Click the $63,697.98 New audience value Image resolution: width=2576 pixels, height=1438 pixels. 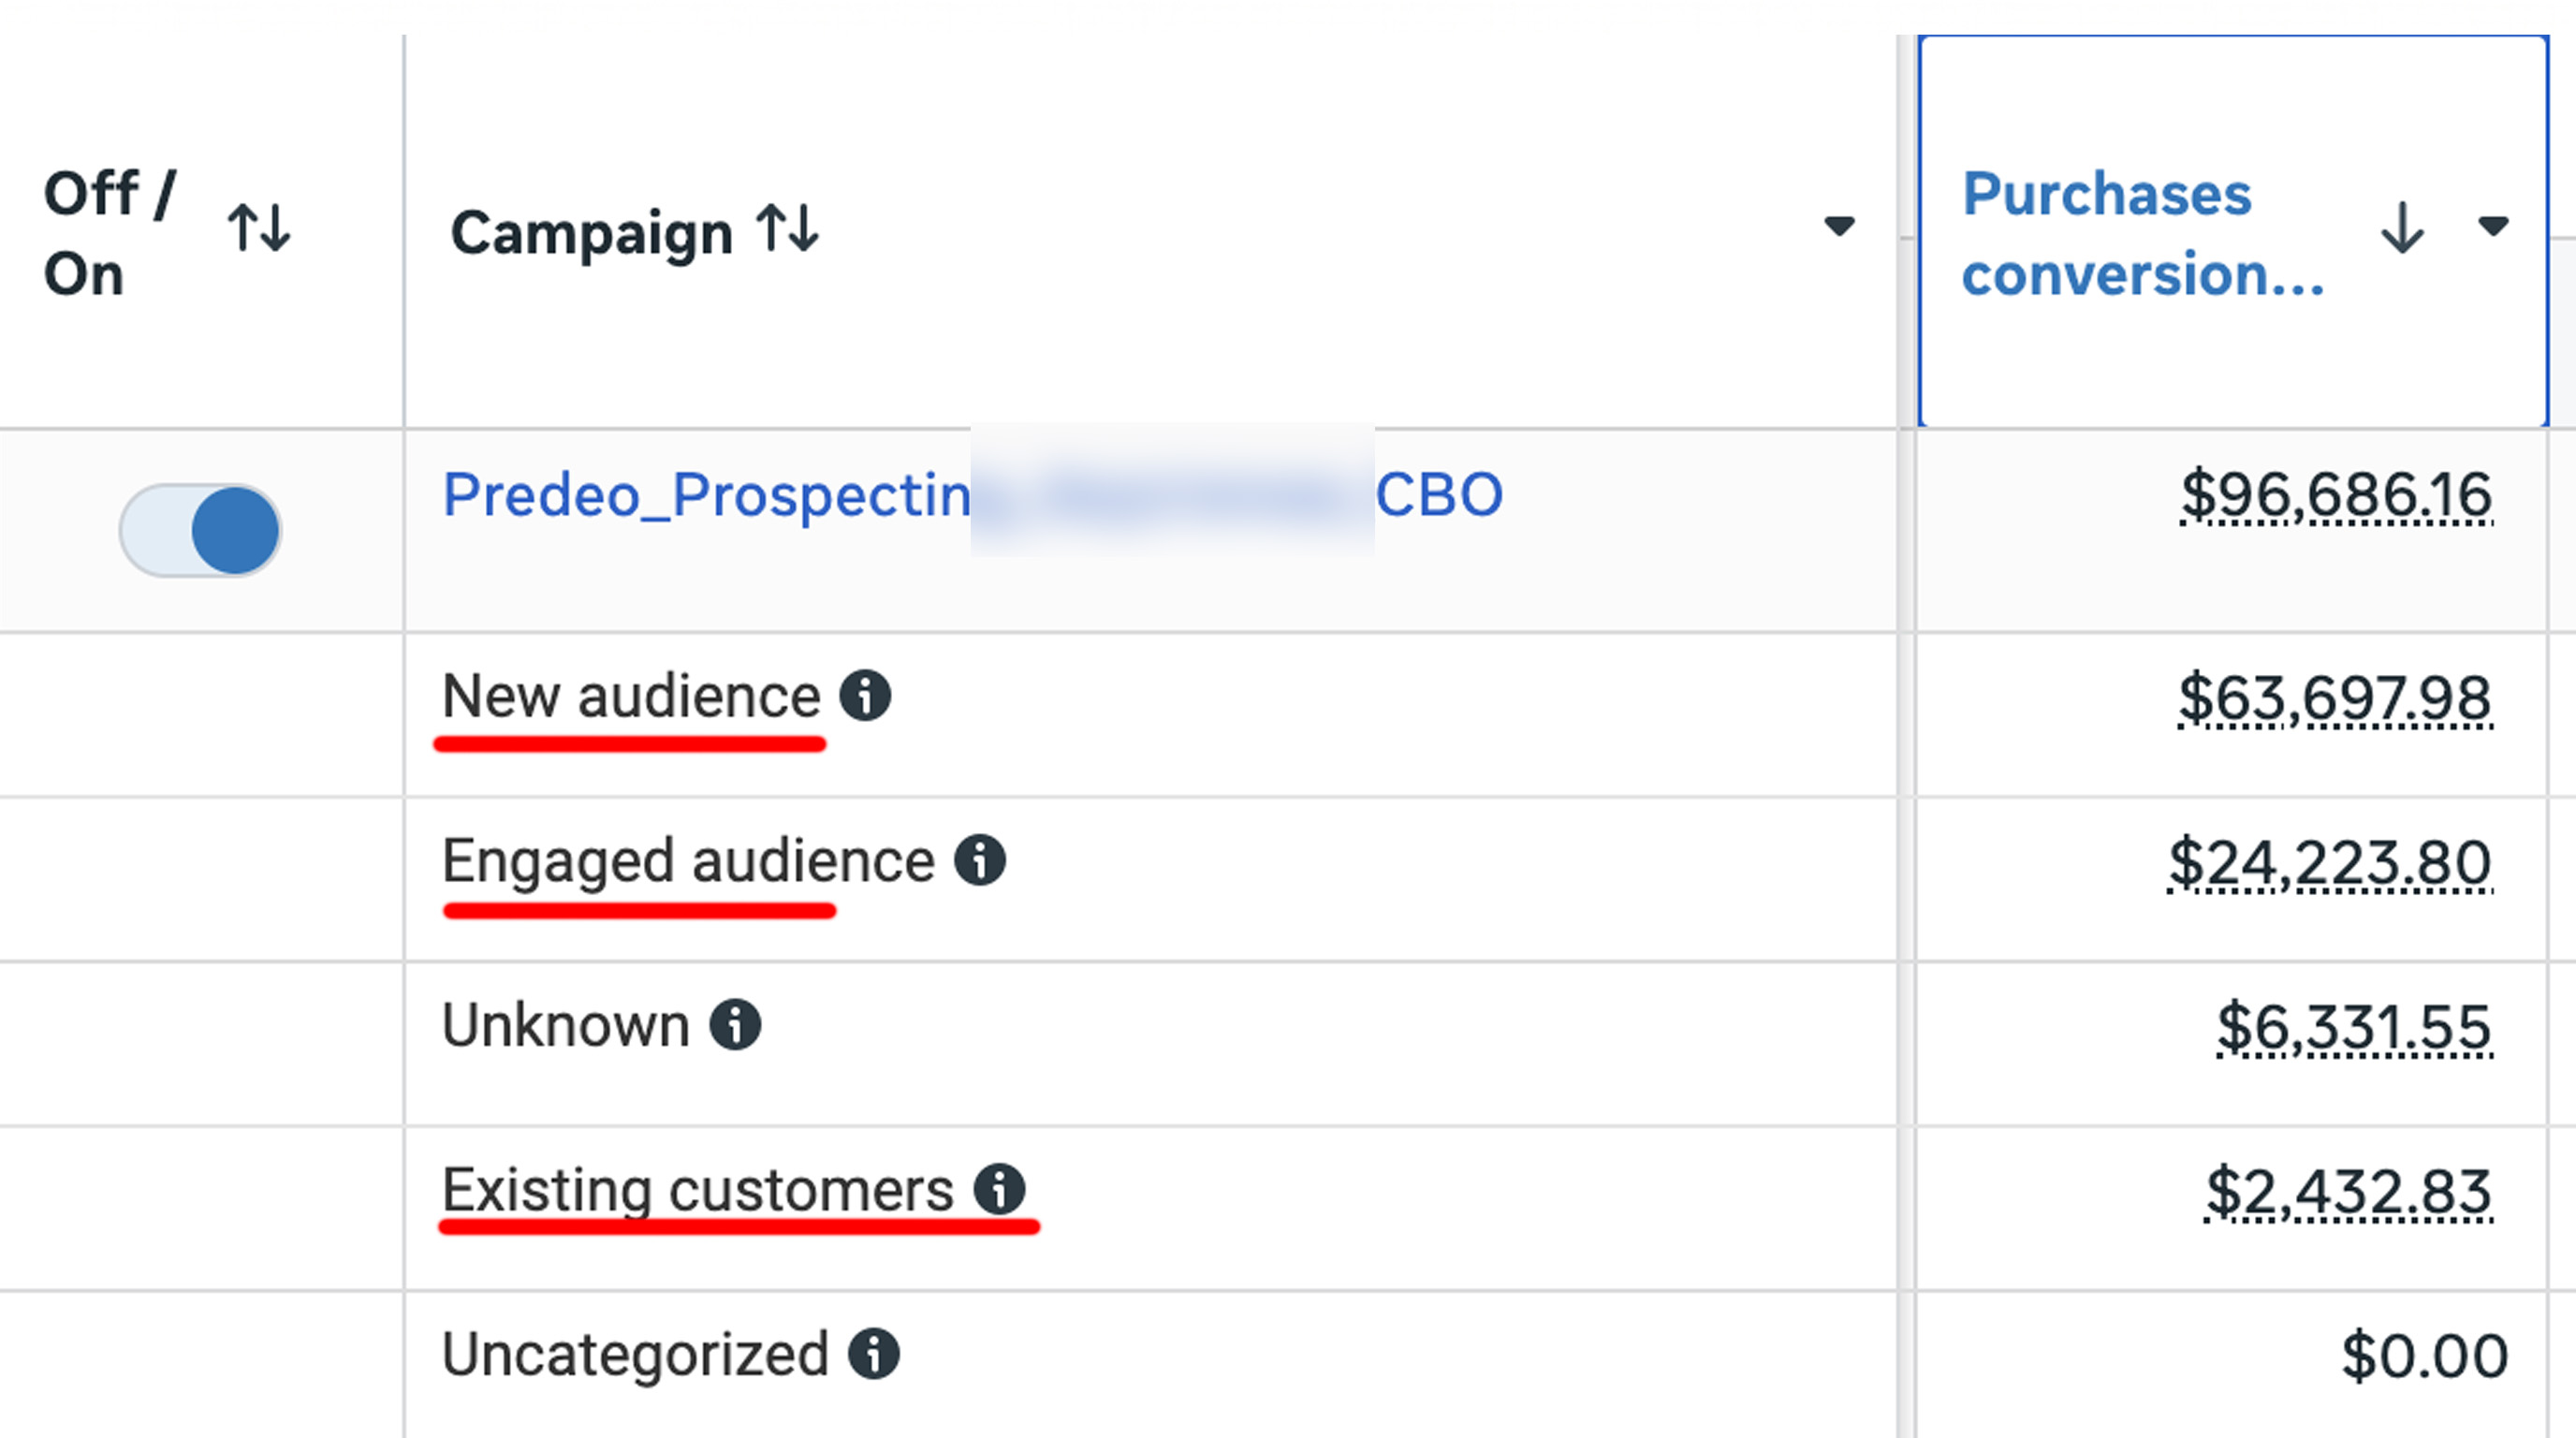click(2335, 698)
